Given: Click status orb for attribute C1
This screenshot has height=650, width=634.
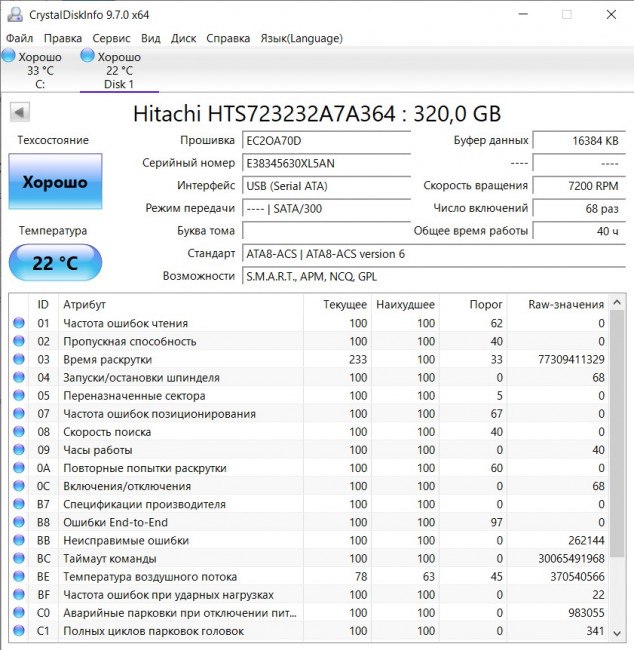Looking at the screenshot, I should coord(19,631).
